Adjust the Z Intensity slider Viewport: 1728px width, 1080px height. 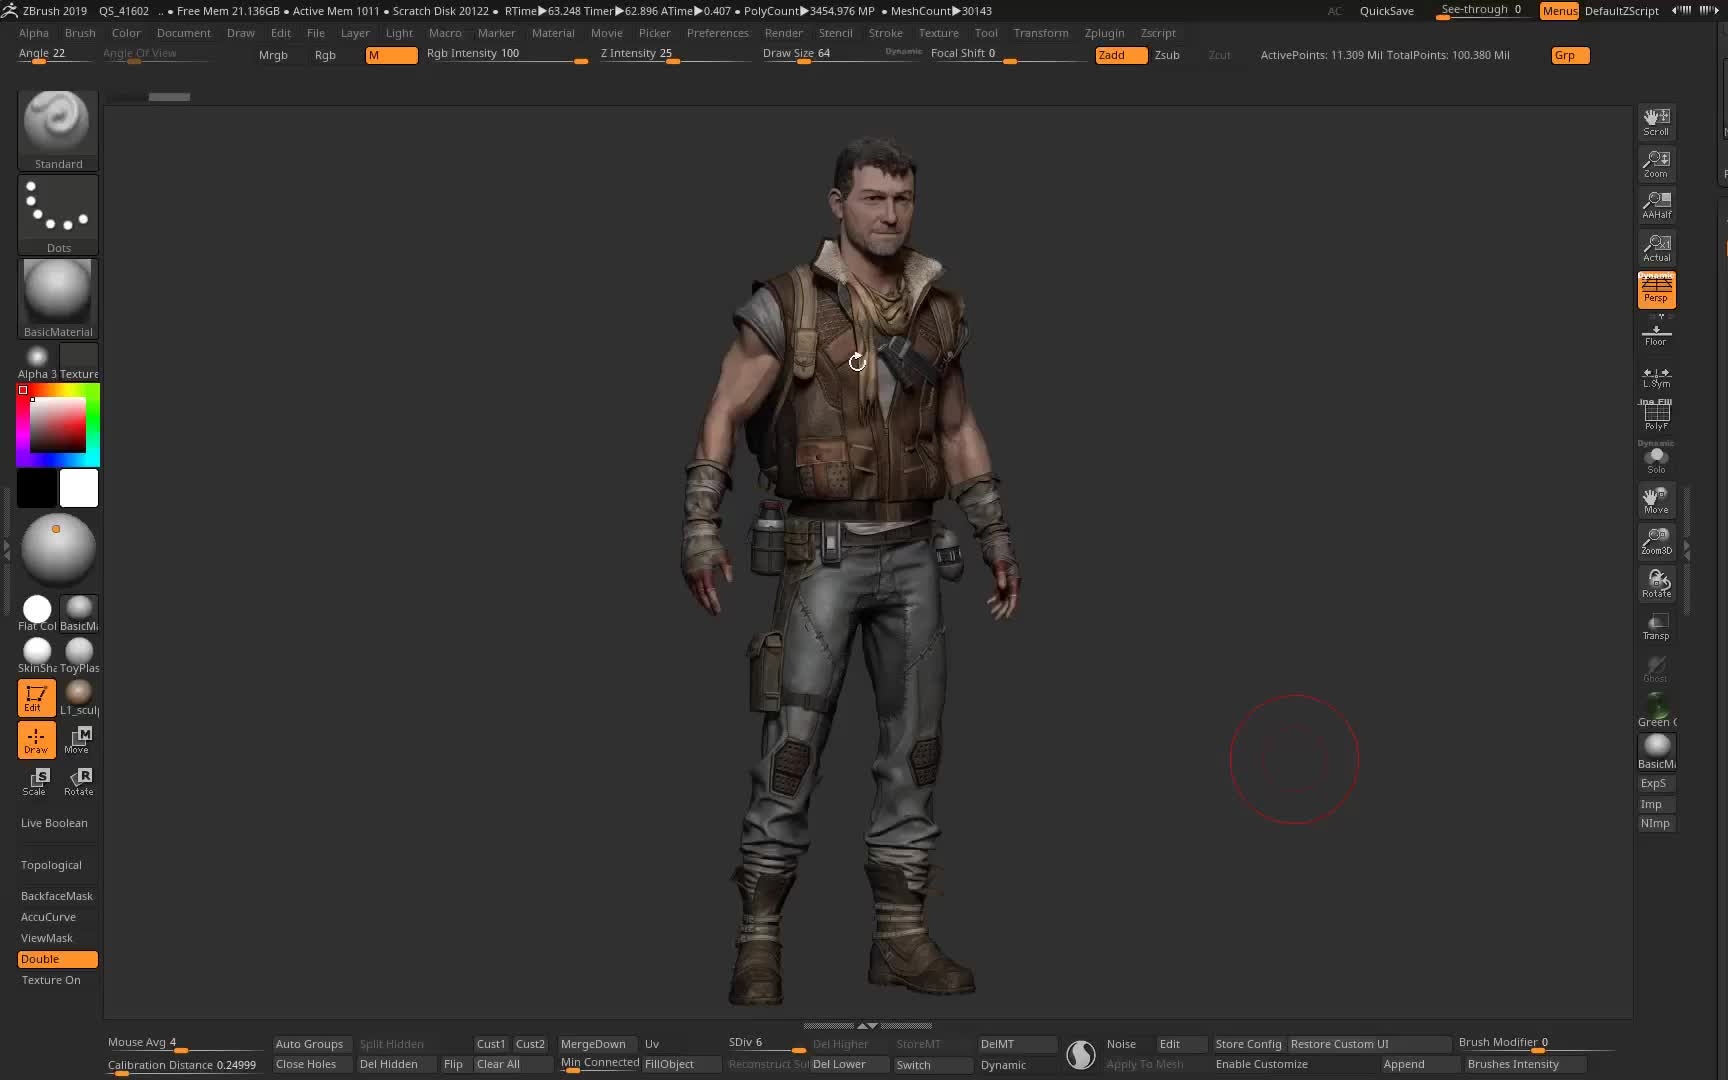click(x=675, y=55)
